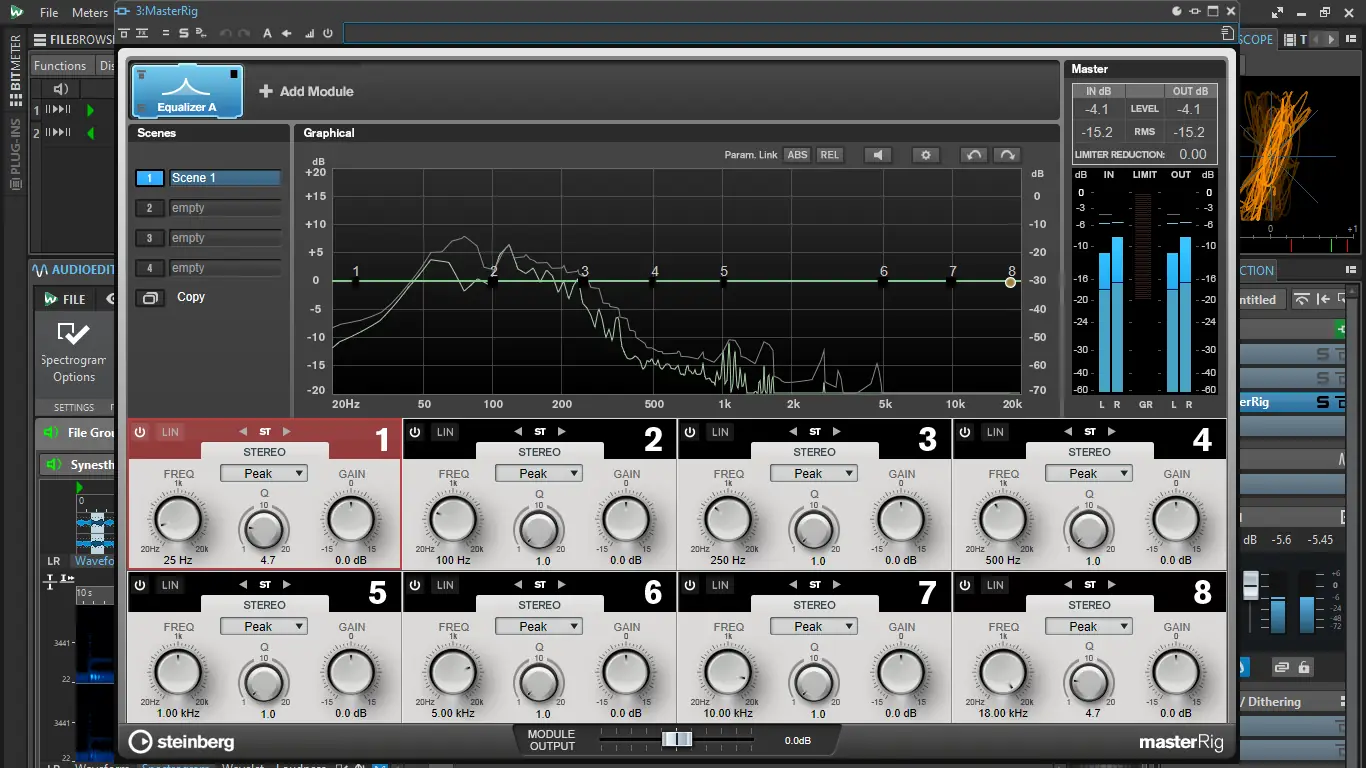
Task: Open filter type dropdown for band 8
Action: click(x=1088, y=626)
